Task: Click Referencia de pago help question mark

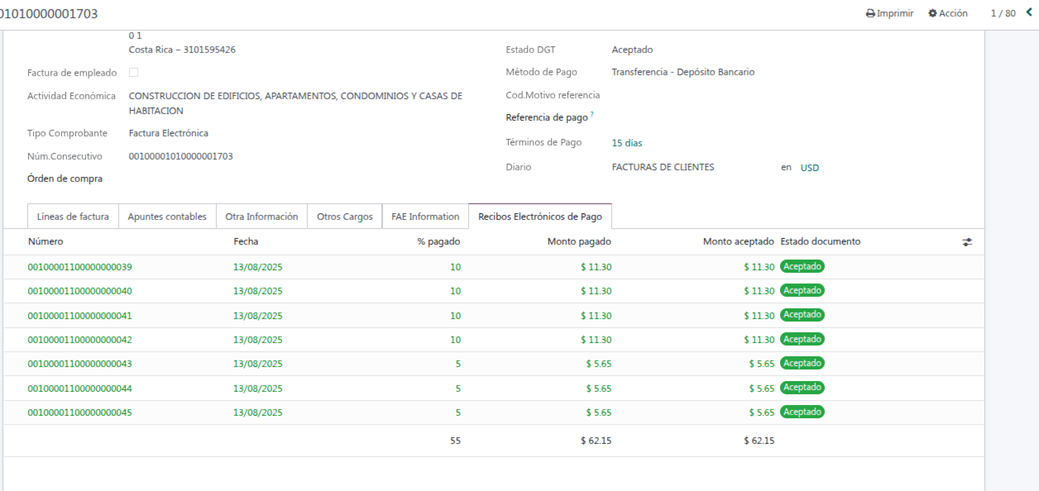Action: [x=592, y=115]
